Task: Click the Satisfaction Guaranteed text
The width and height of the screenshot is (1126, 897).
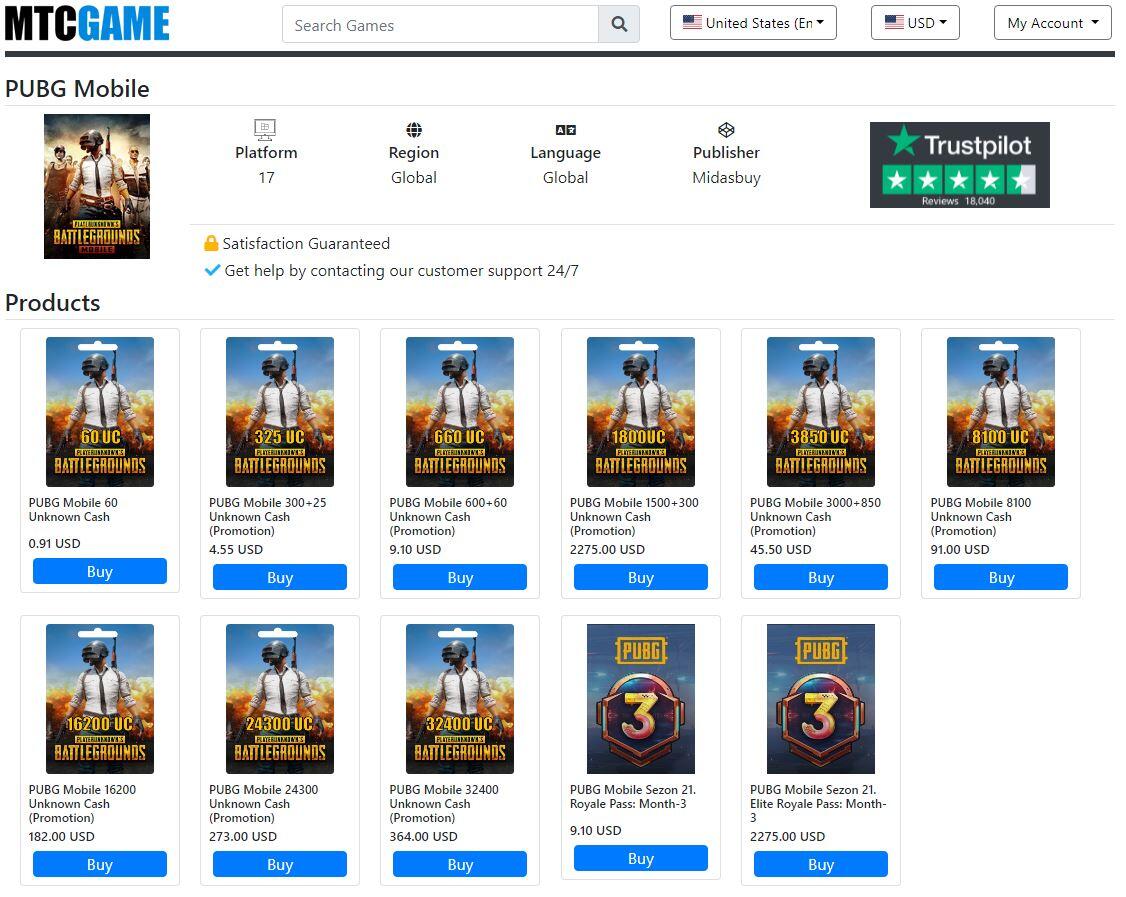Action: [x=306, y=243]
